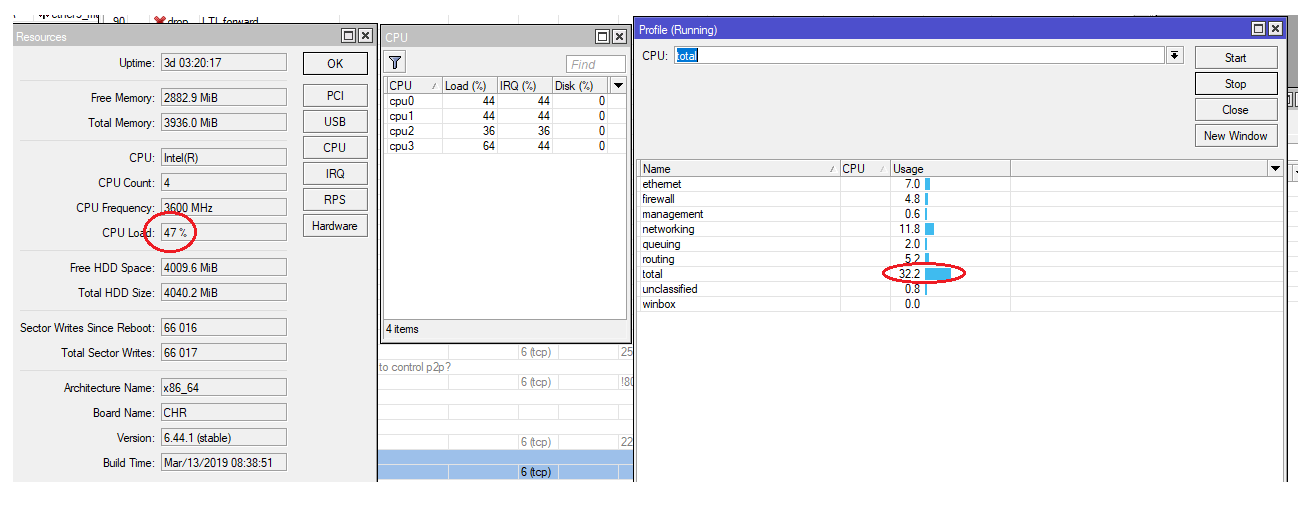The height and width of the screenshot is (530, 1298).
Task: Click the Find field in CPU window
Action: coord(596,64)
